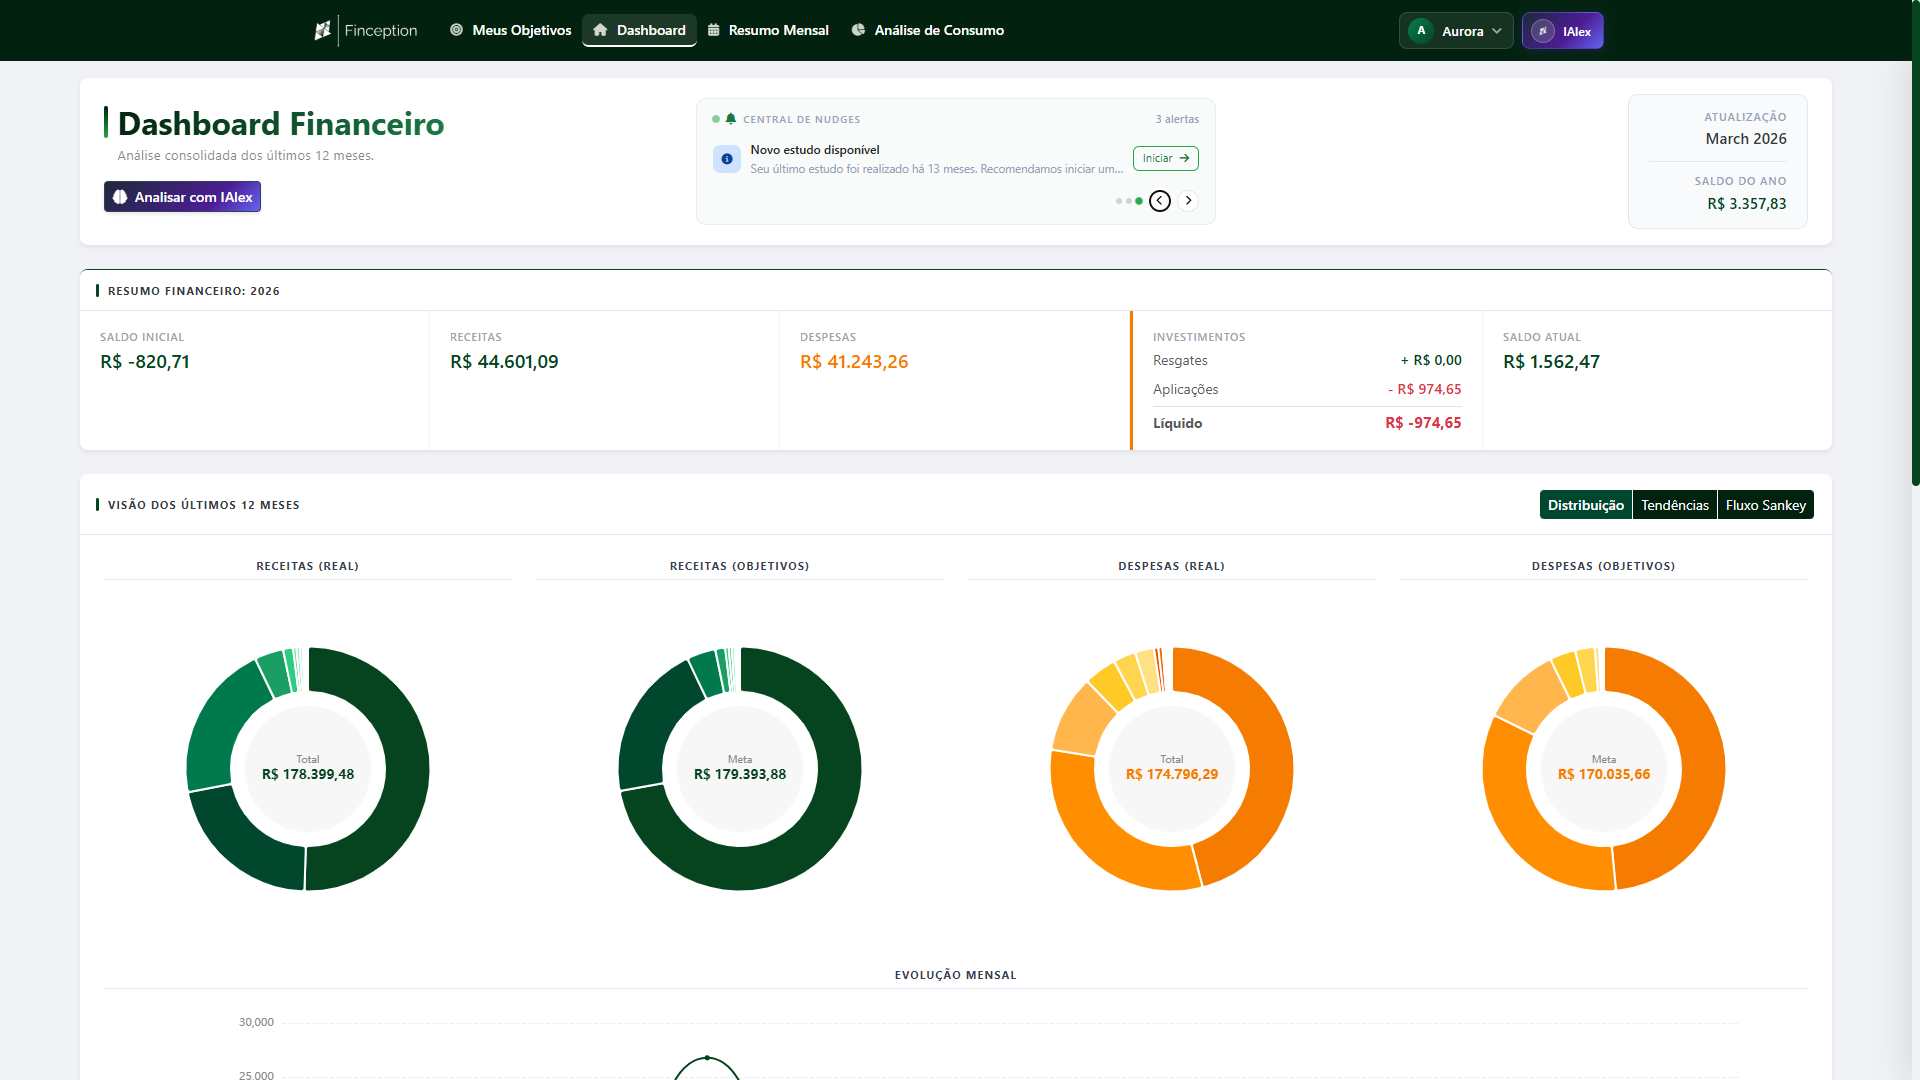This screenshot has height=1080, width=1920.
Task: Click the Resumo Financeiro: 2026 section header
Action: coord(194,291)
